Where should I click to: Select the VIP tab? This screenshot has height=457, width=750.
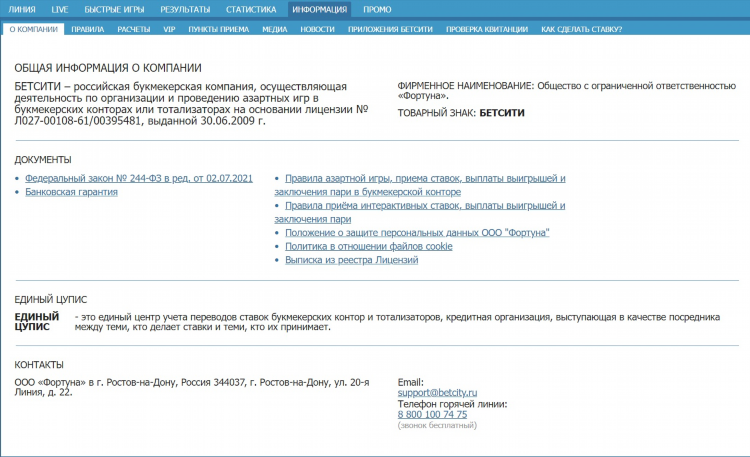169,29
